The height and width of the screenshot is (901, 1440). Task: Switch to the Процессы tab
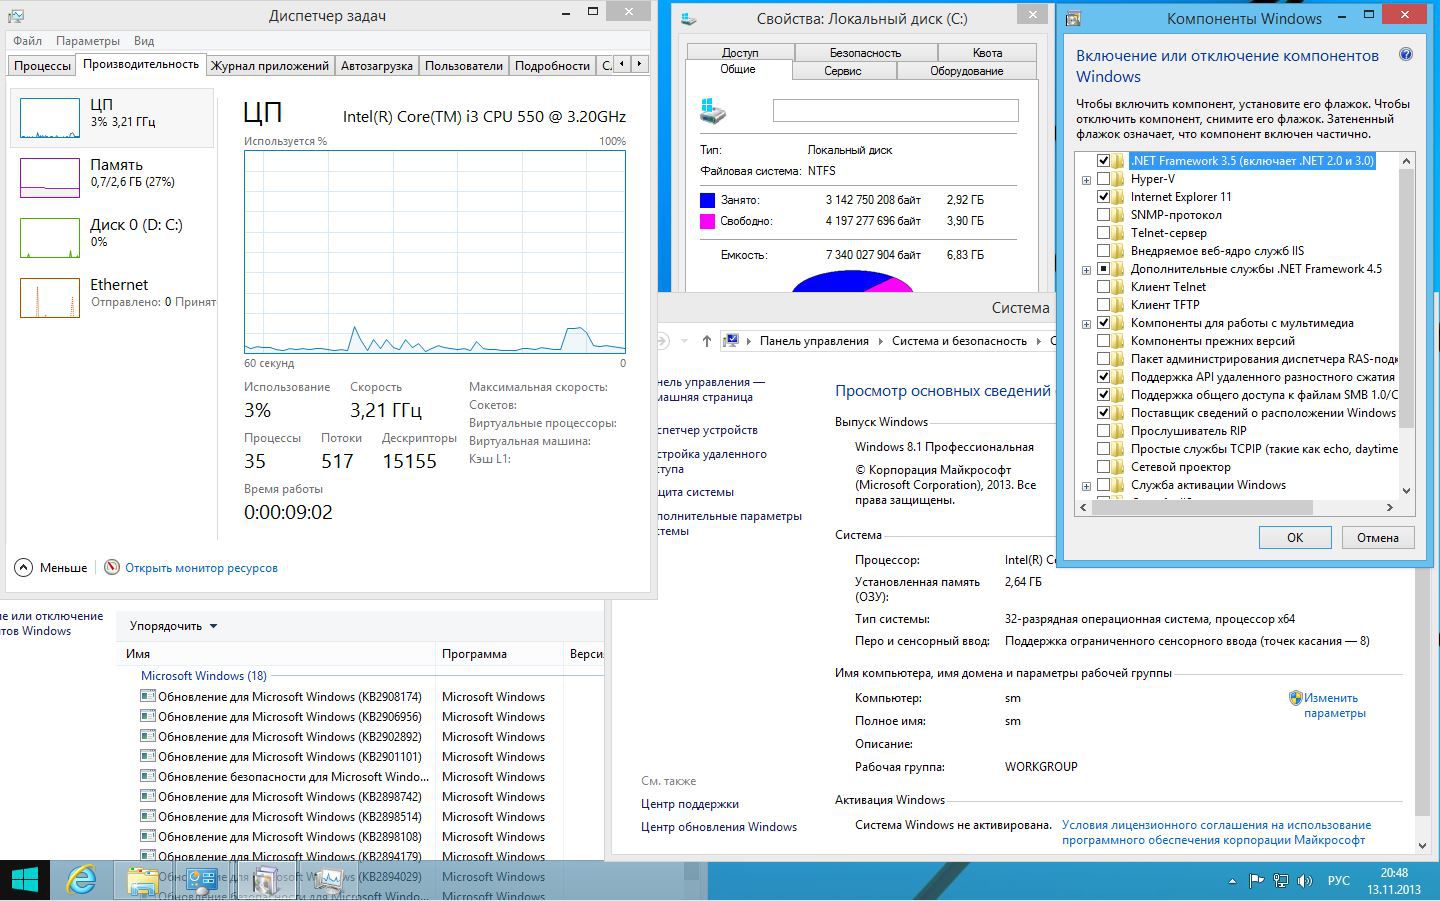coord(42,65)
